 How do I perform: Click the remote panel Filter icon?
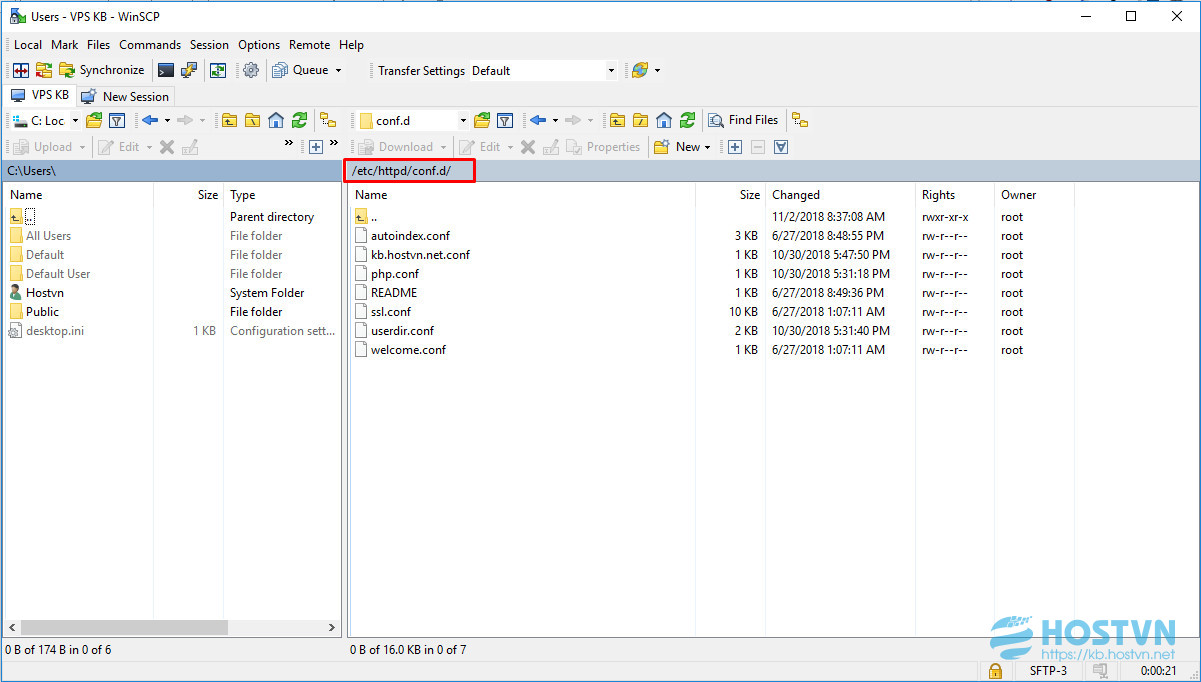(x=505, y=120)
